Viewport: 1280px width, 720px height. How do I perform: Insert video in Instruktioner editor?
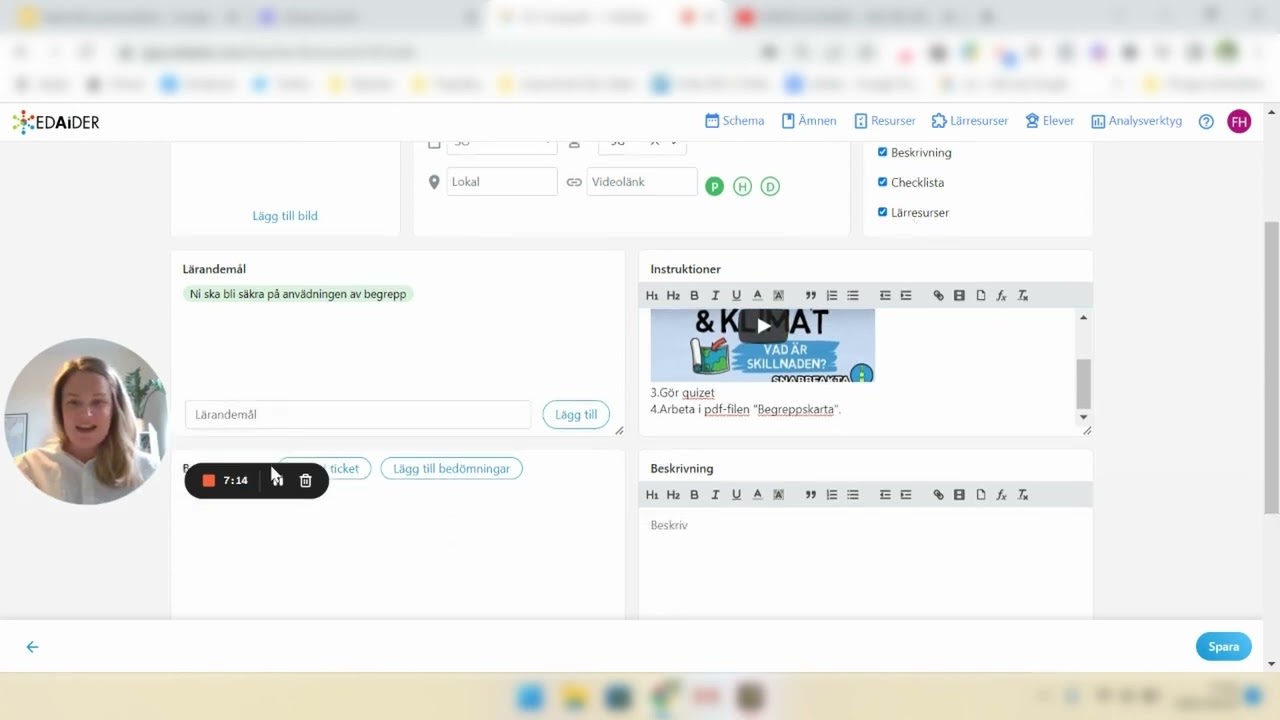(x=959, y=296)
